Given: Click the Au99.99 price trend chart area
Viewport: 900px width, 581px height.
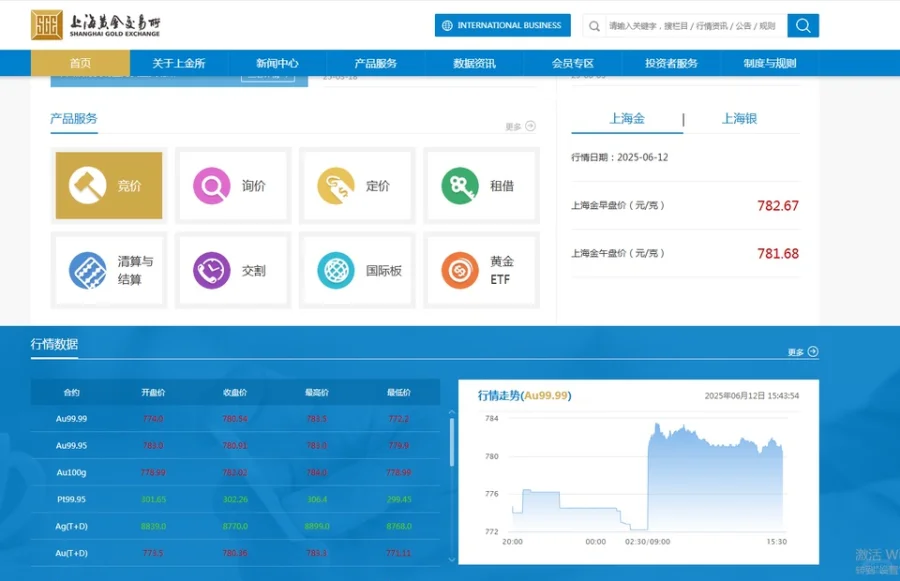Looking at the screenshot, I should tap(647, 477).
